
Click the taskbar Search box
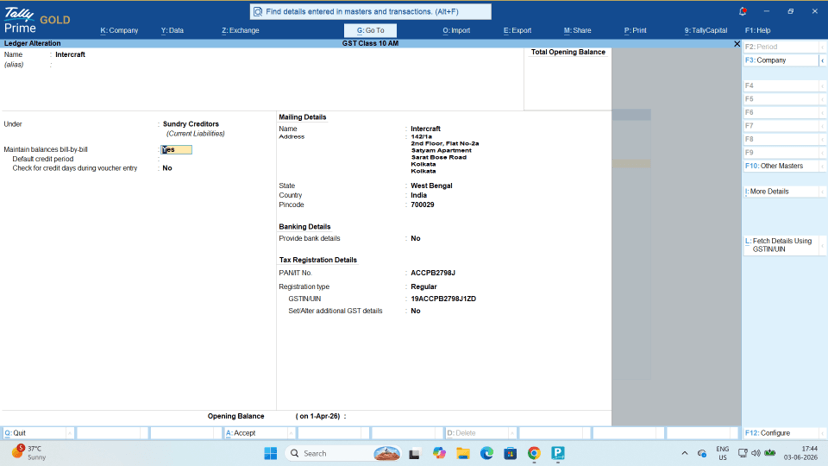(343, 453)
